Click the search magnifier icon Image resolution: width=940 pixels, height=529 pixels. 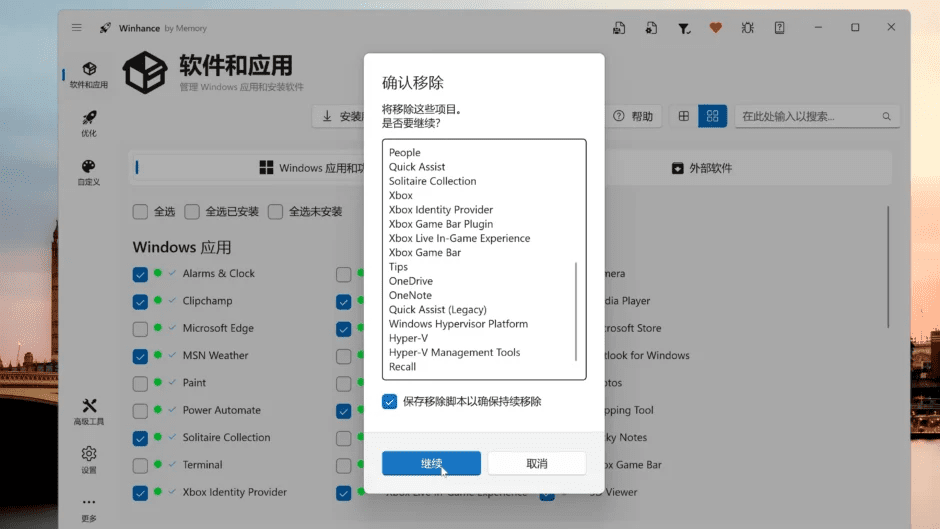pos(887,116)
